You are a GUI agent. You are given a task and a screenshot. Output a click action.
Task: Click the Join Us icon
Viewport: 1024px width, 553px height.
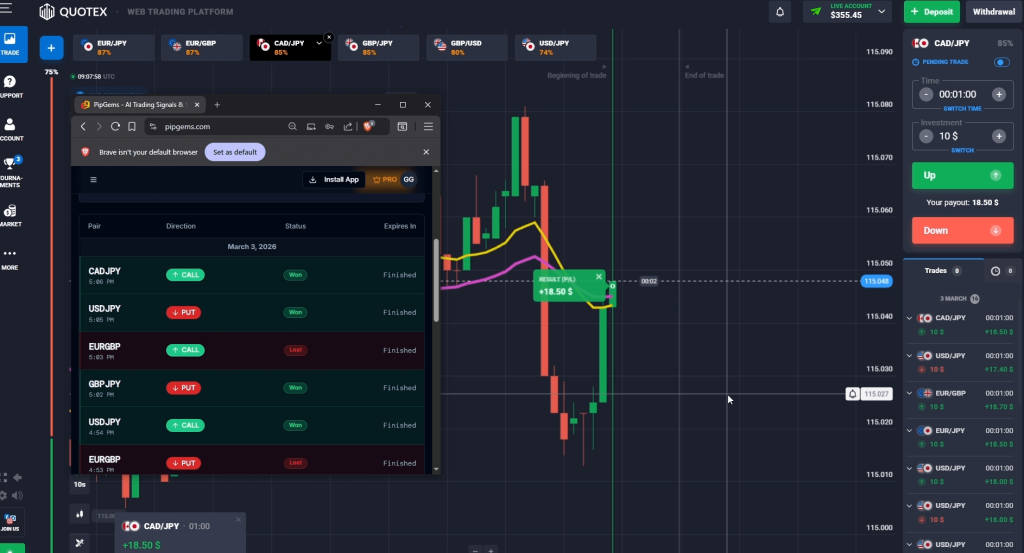tap(10, 522)
